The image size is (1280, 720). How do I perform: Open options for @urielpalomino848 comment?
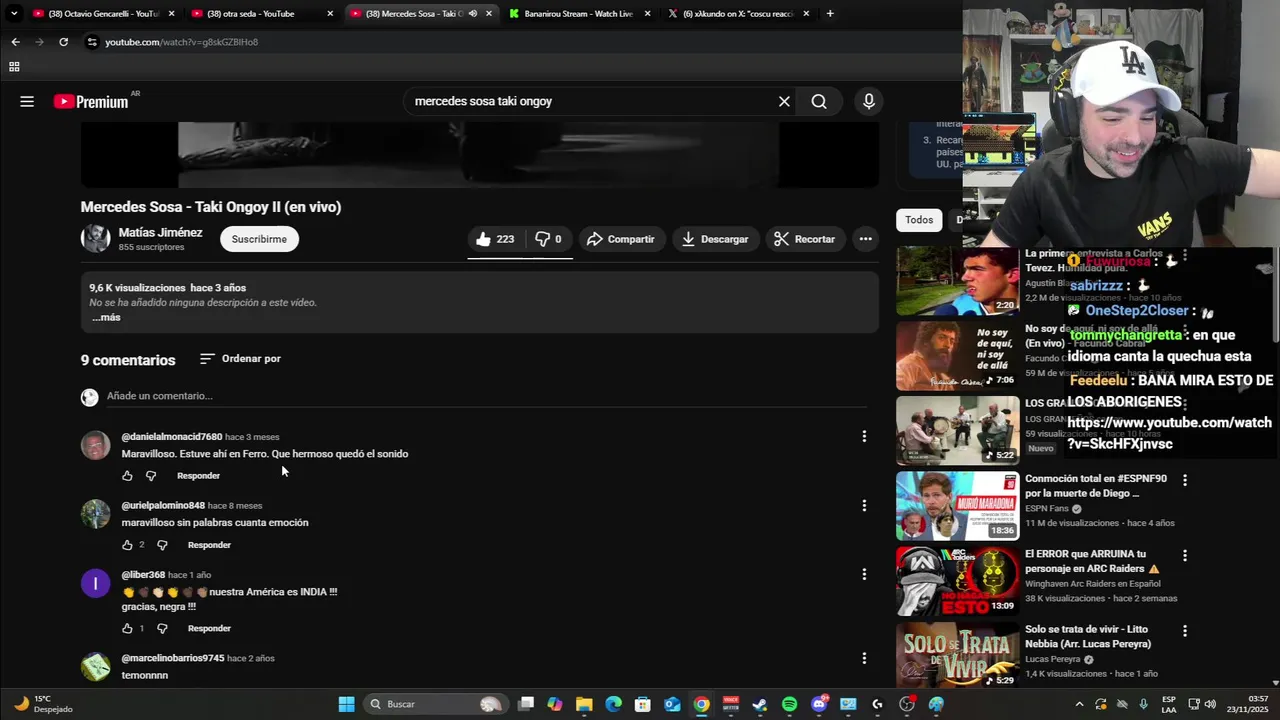tap(864, 506)
